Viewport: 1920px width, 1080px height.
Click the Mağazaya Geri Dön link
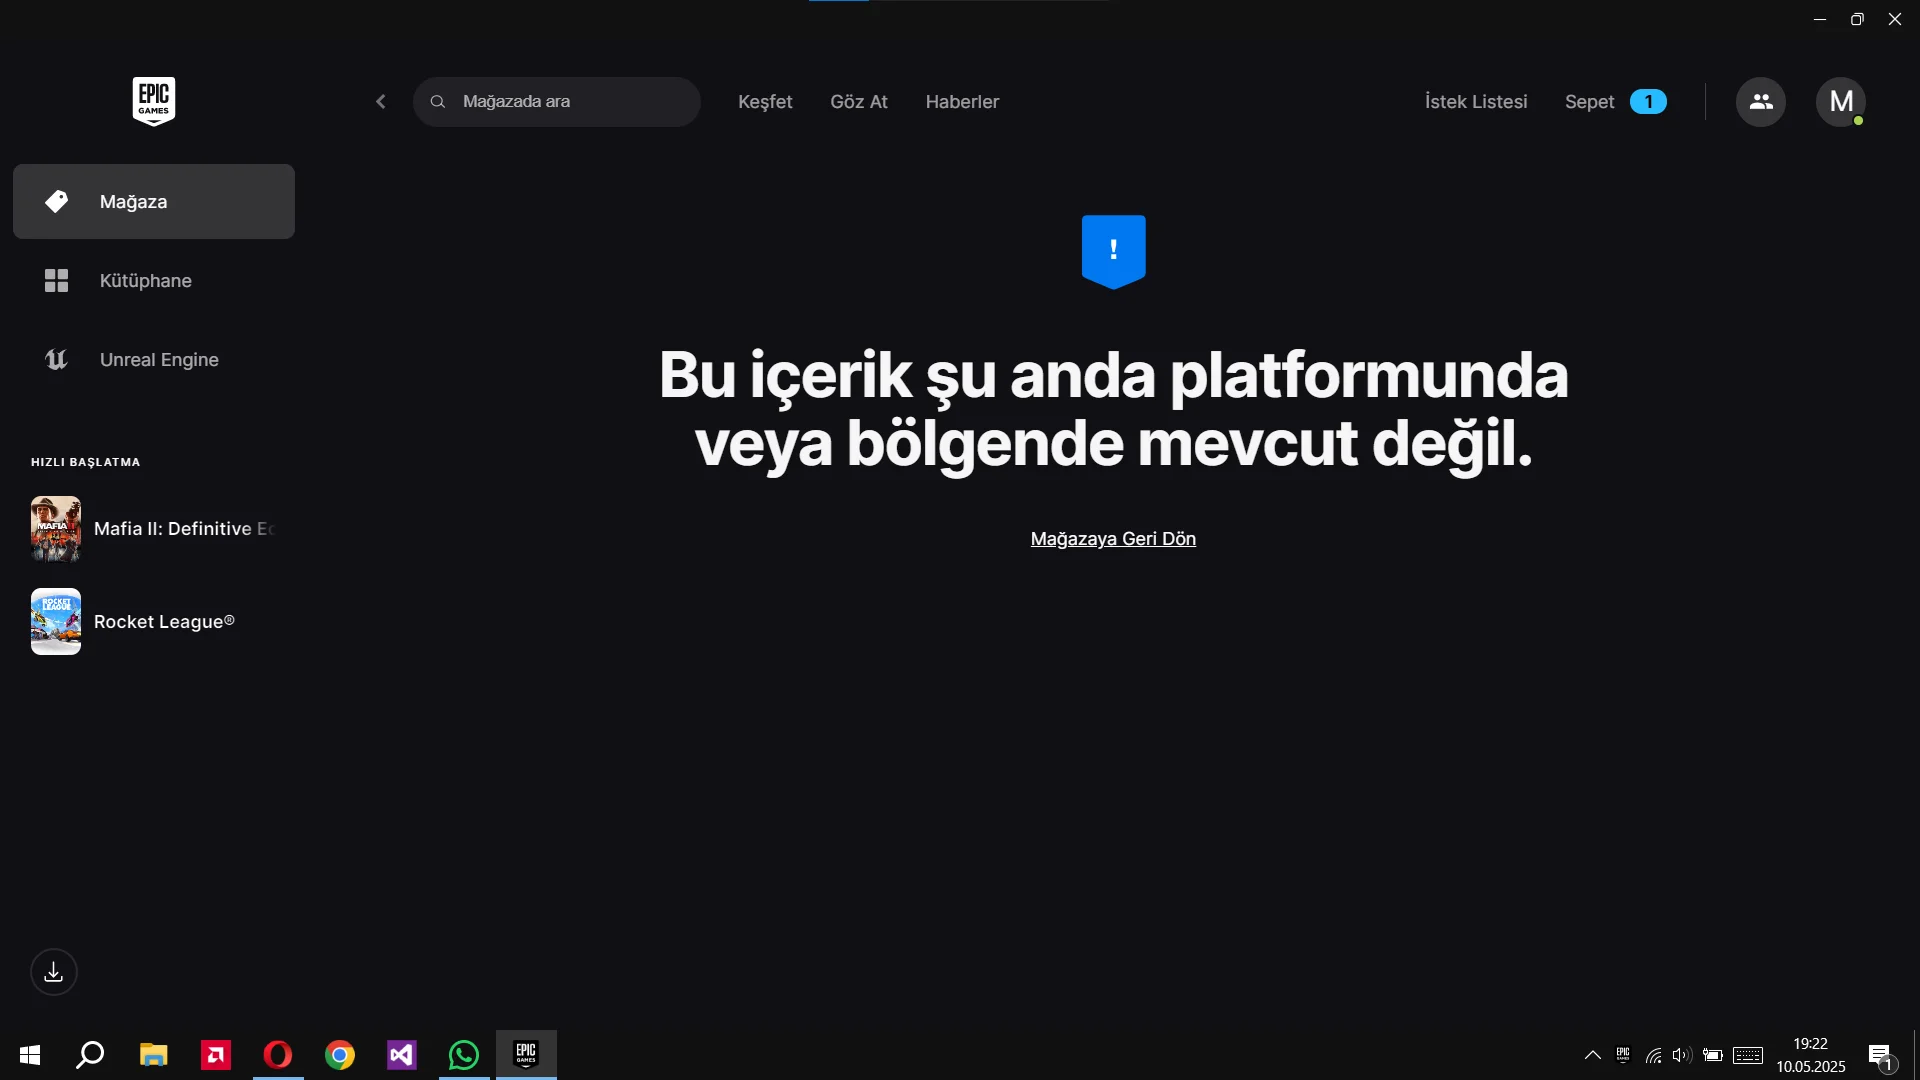point(1113,539)
